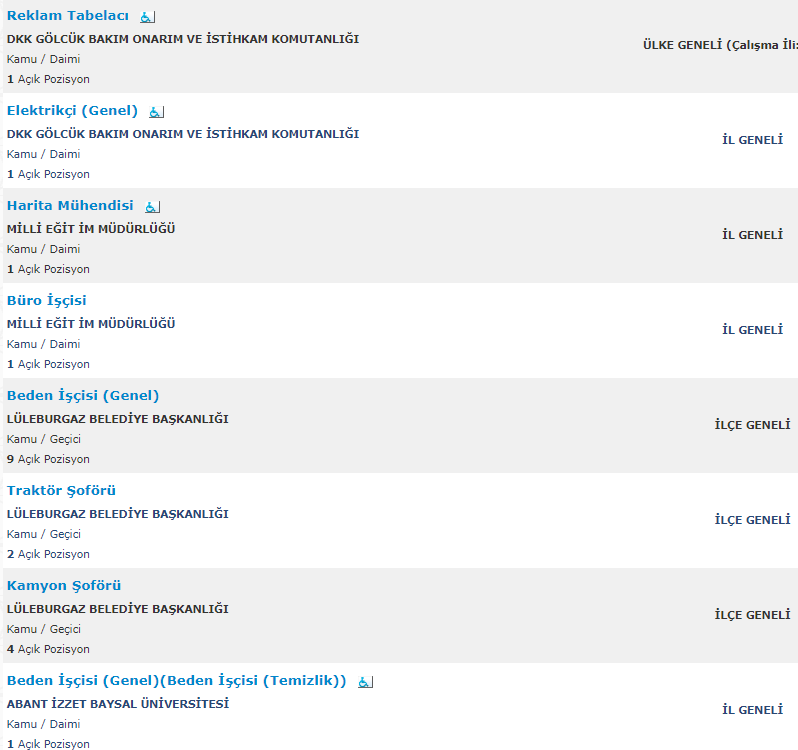Screen dimensions: 798x750
Task: Open the Elektrikçi (Genel) job title
Action: pyautogui.click(x=72, y=111)
